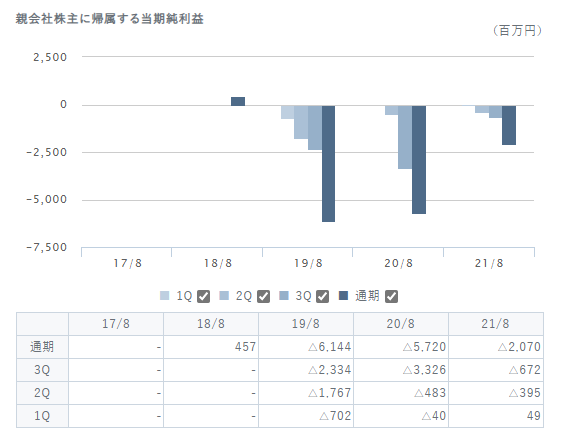This screenshot has height=442, width=561.
Task: Click the chart title 親会社株主に帰属する当期純利益
Action: (x=109, y=19)
